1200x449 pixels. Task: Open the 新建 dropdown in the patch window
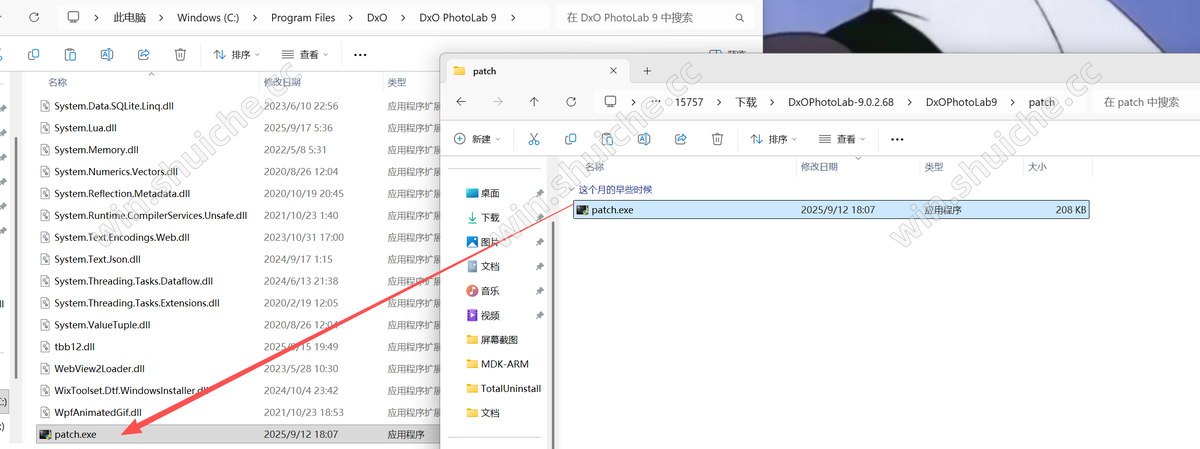(478, 139)
